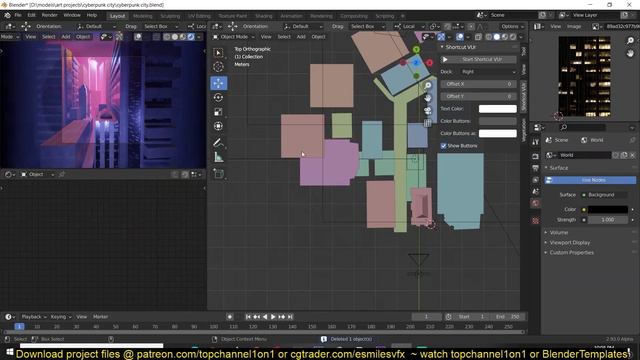This screenshot has width=640, height=360.
Task: Expand the Volume panel
Action: [559, 232]
